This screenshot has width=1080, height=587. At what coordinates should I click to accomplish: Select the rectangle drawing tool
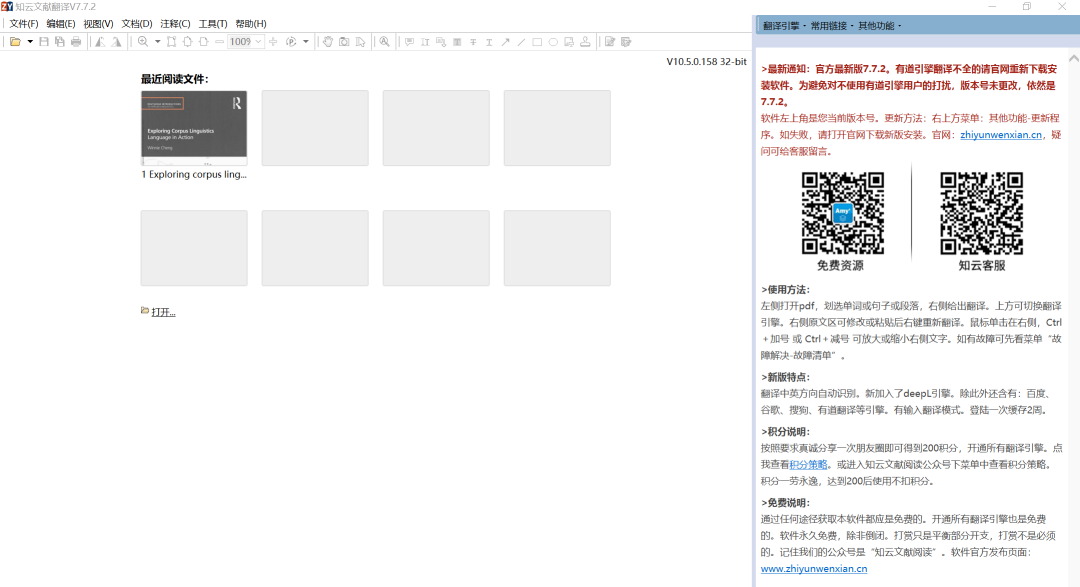tap(537, 42)
